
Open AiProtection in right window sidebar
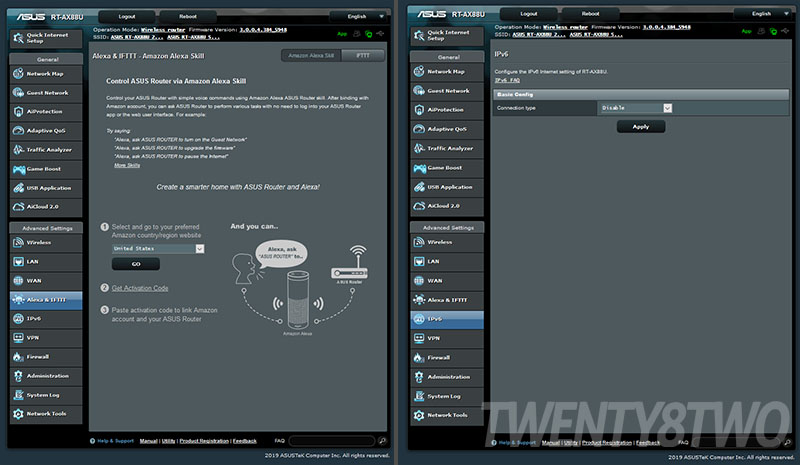[447, 110]
